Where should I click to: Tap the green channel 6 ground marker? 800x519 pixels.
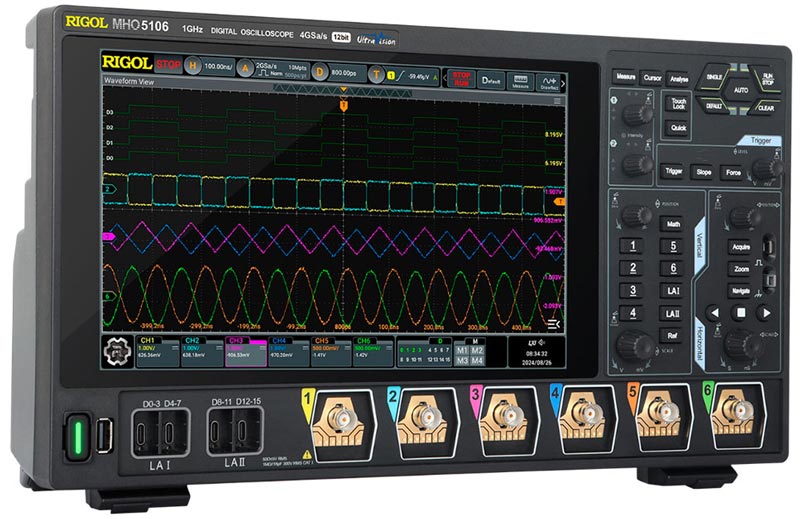coord(109,296)
